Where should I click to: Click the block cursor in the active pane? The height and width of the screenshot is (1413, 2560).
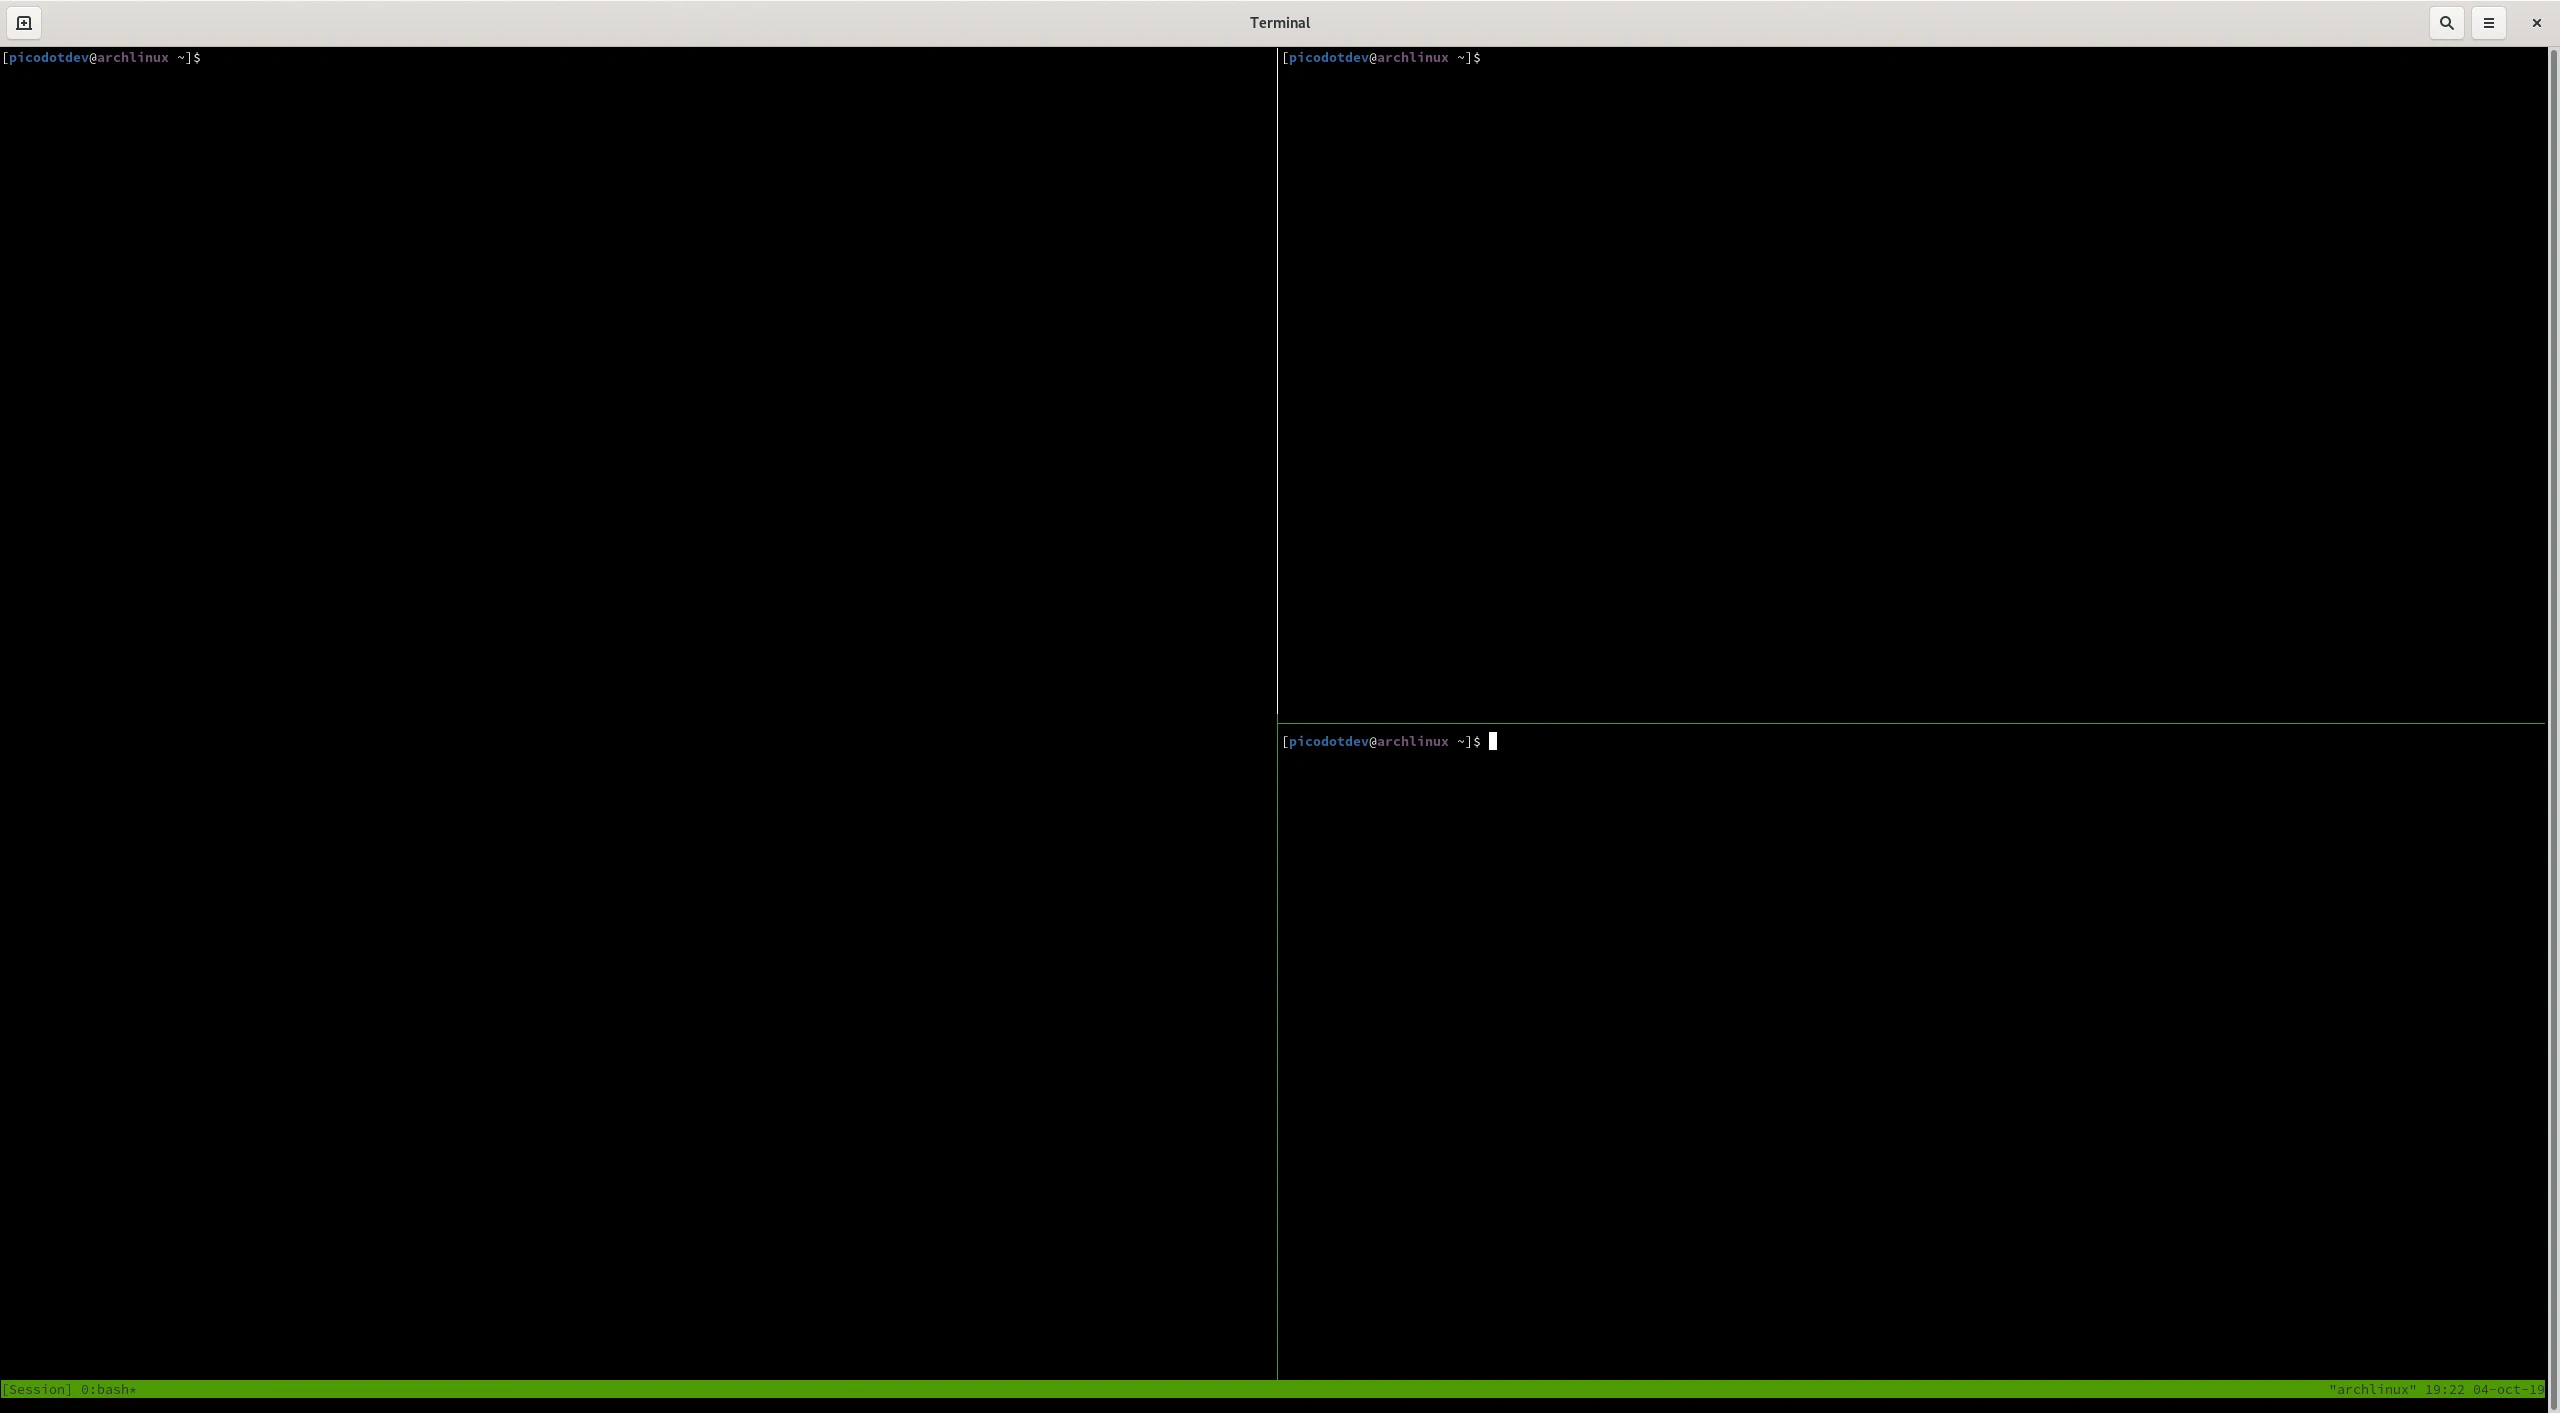(1492, 741)
